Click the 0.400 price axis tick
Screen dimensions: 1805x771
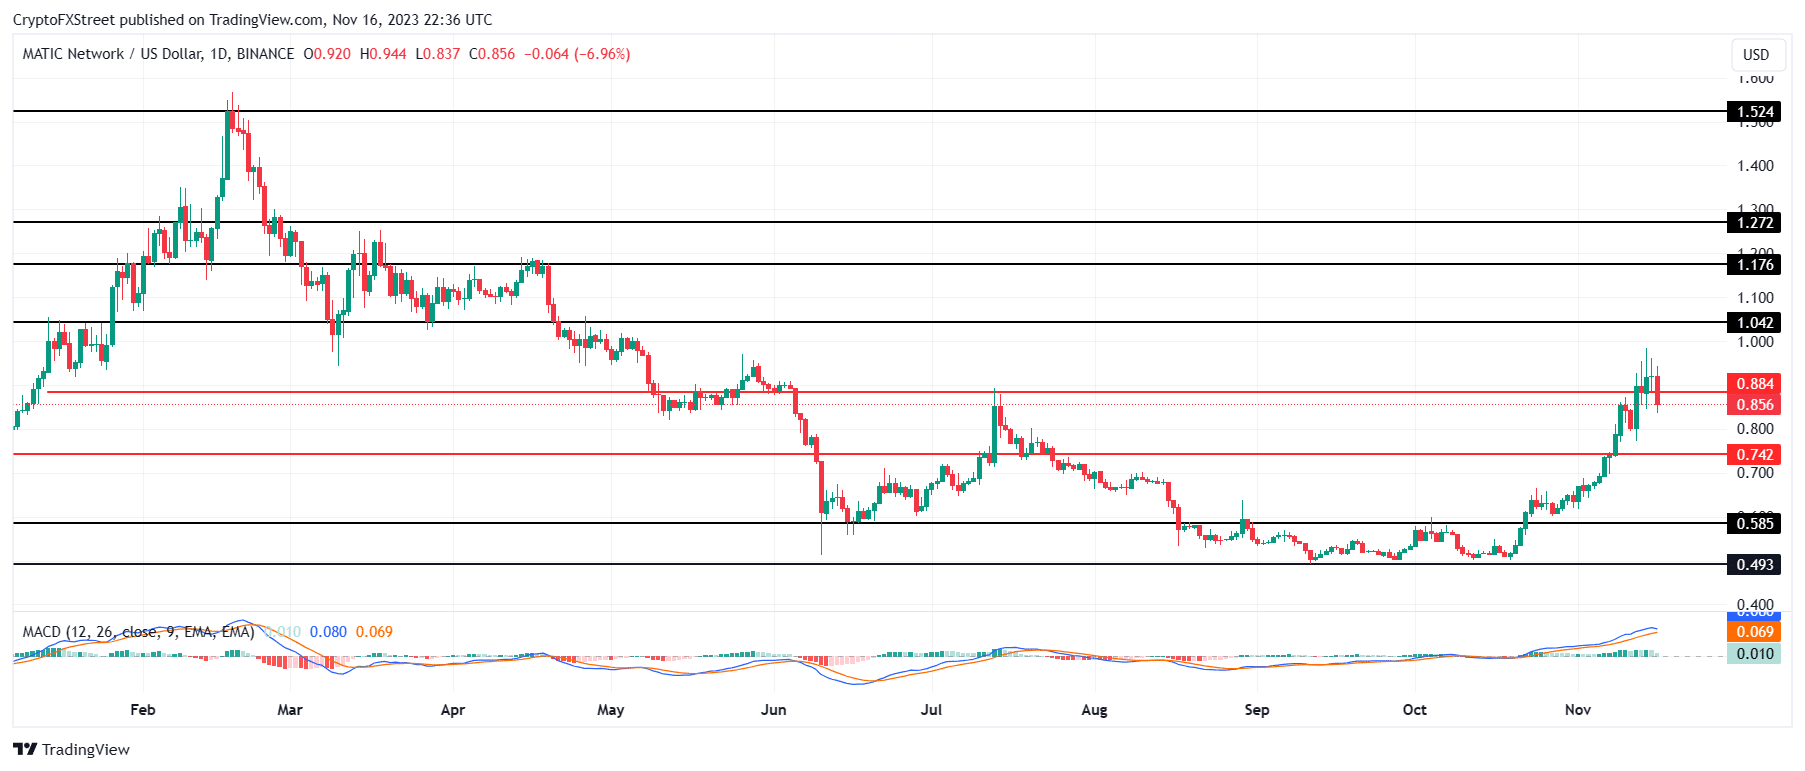(x=1755, y=604)
